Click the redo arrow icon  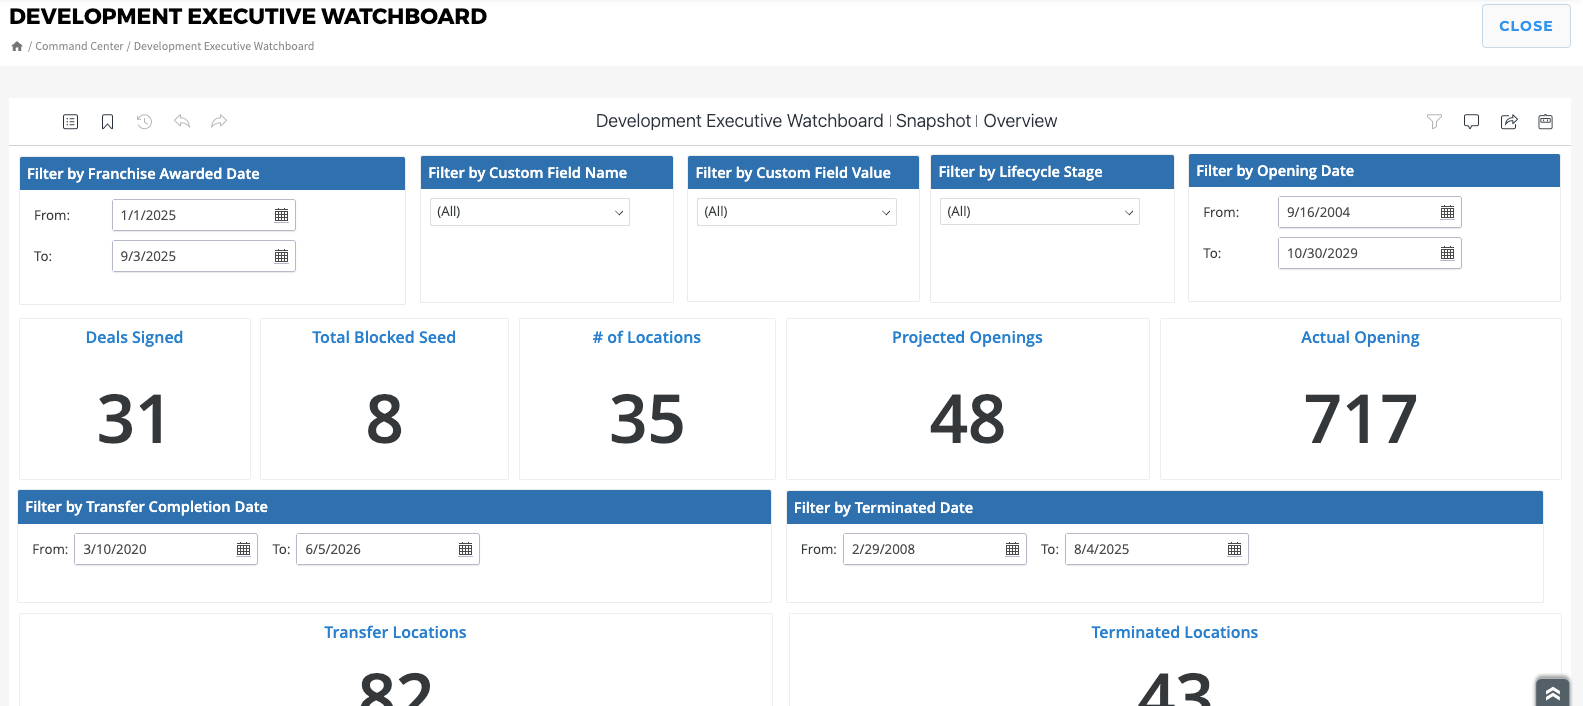click(x=219, y=122)
